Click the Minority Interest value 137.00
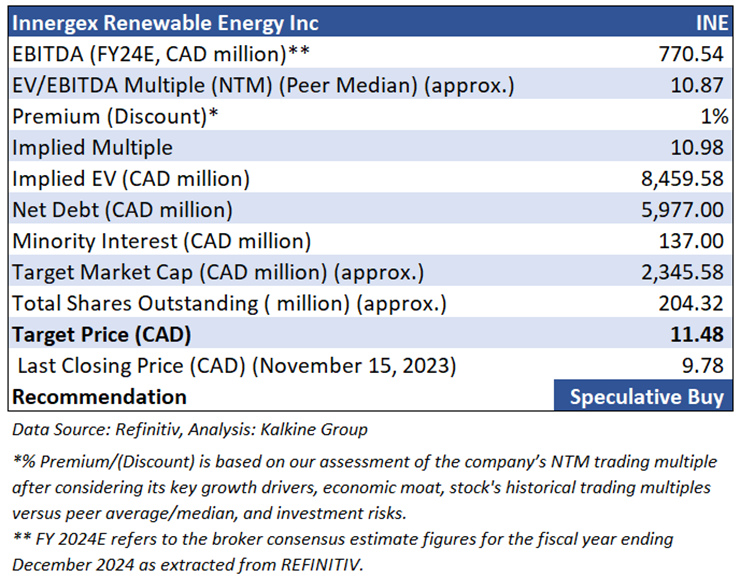Image resolution: width=740 pixels, height=577 pixels. 693,241
